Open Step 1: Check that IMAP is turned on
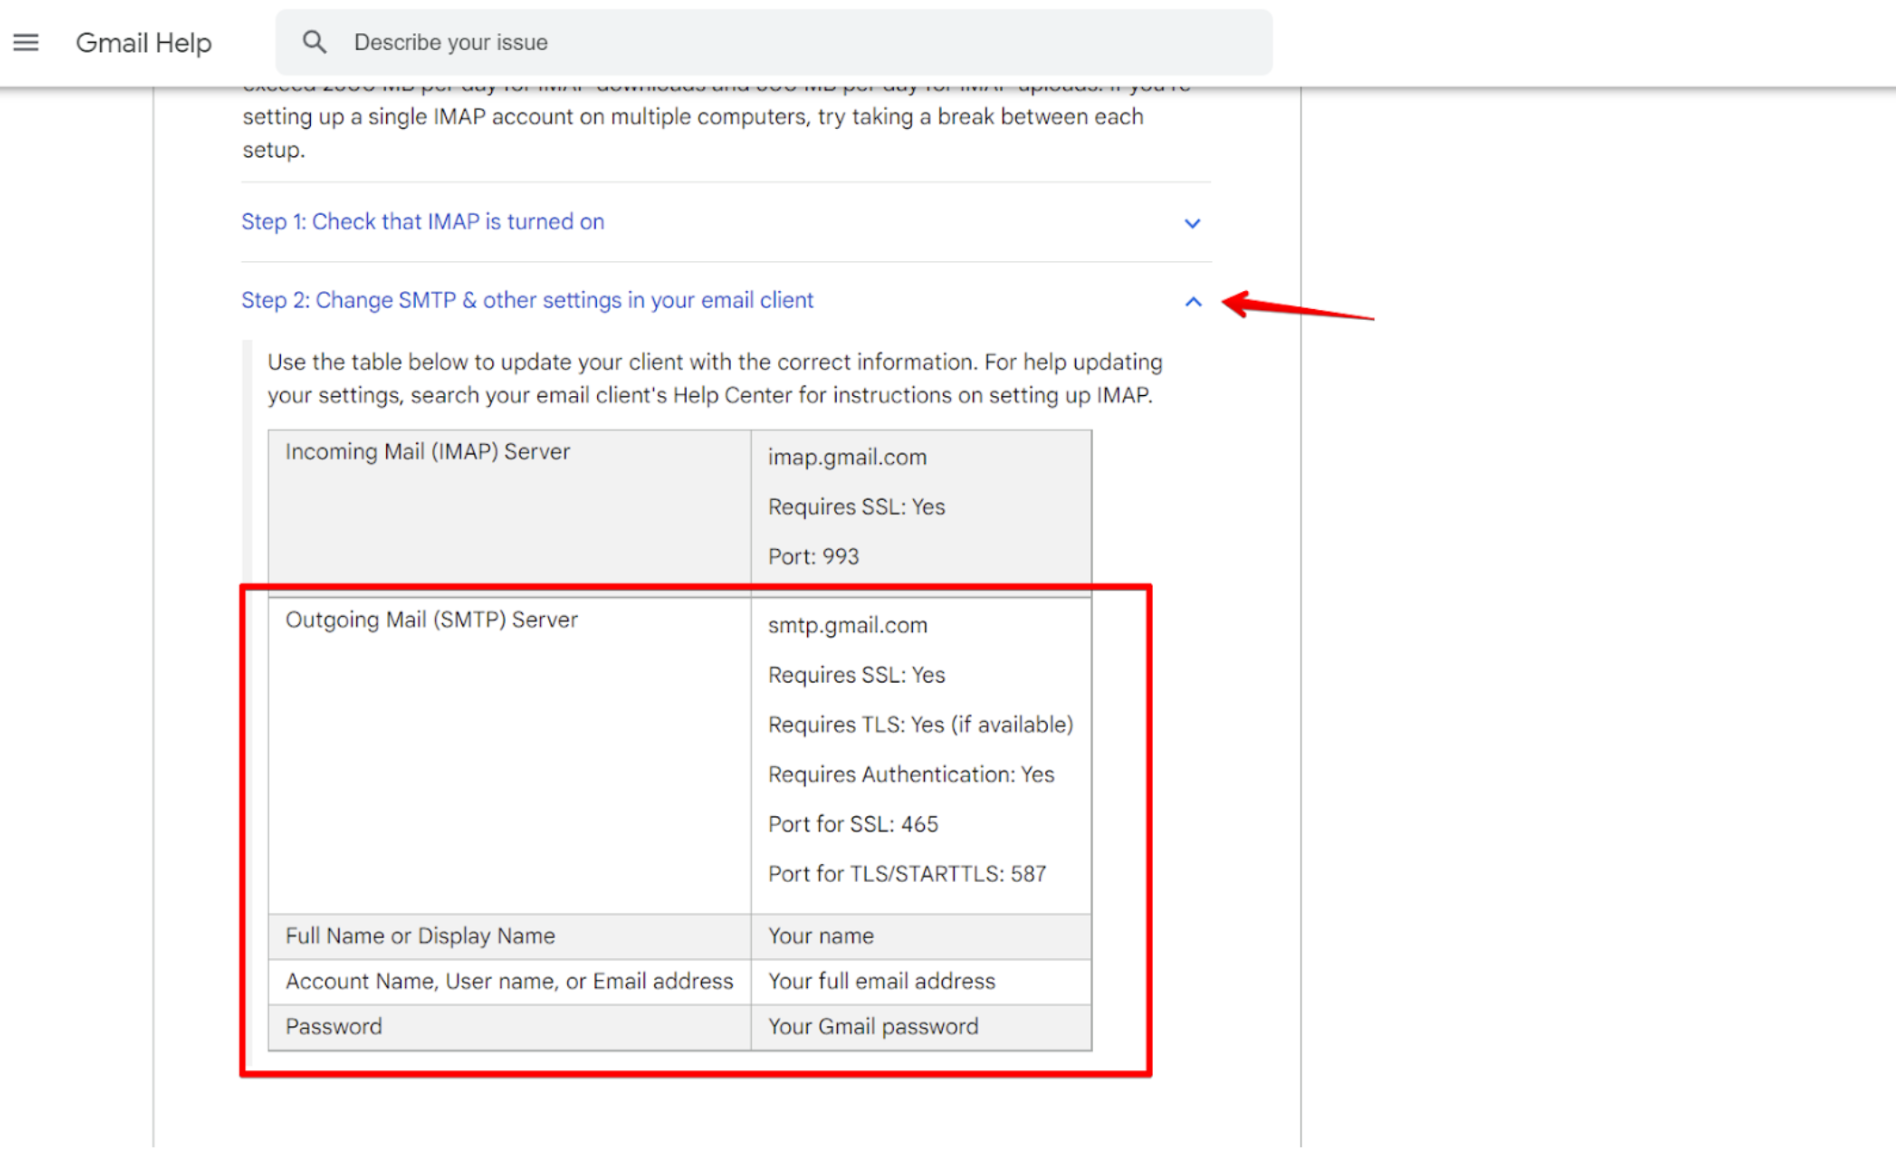1896x1152 pixels. (422, 222)
